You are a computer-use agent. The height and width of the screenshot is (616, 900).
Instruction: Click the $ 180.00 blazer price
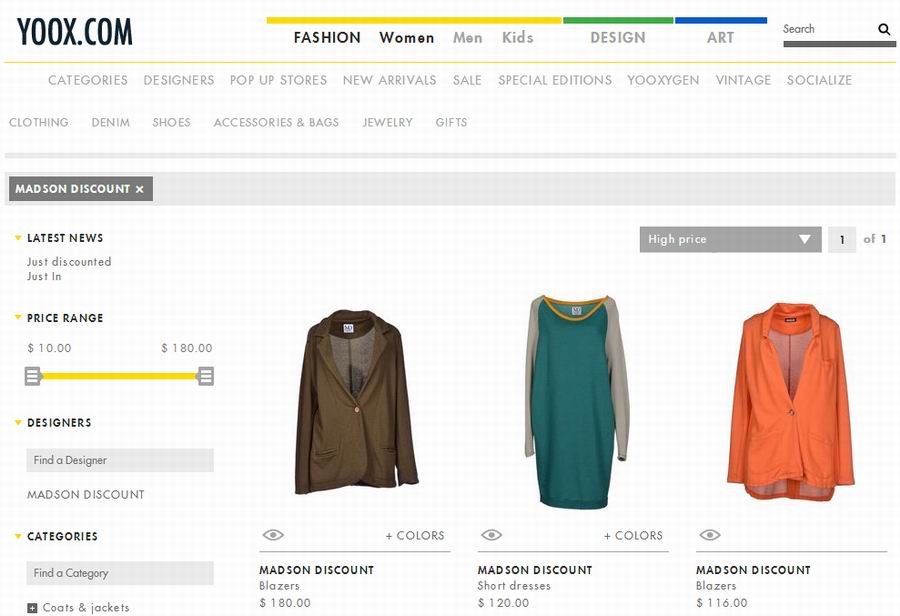click(x=285, y=603)
